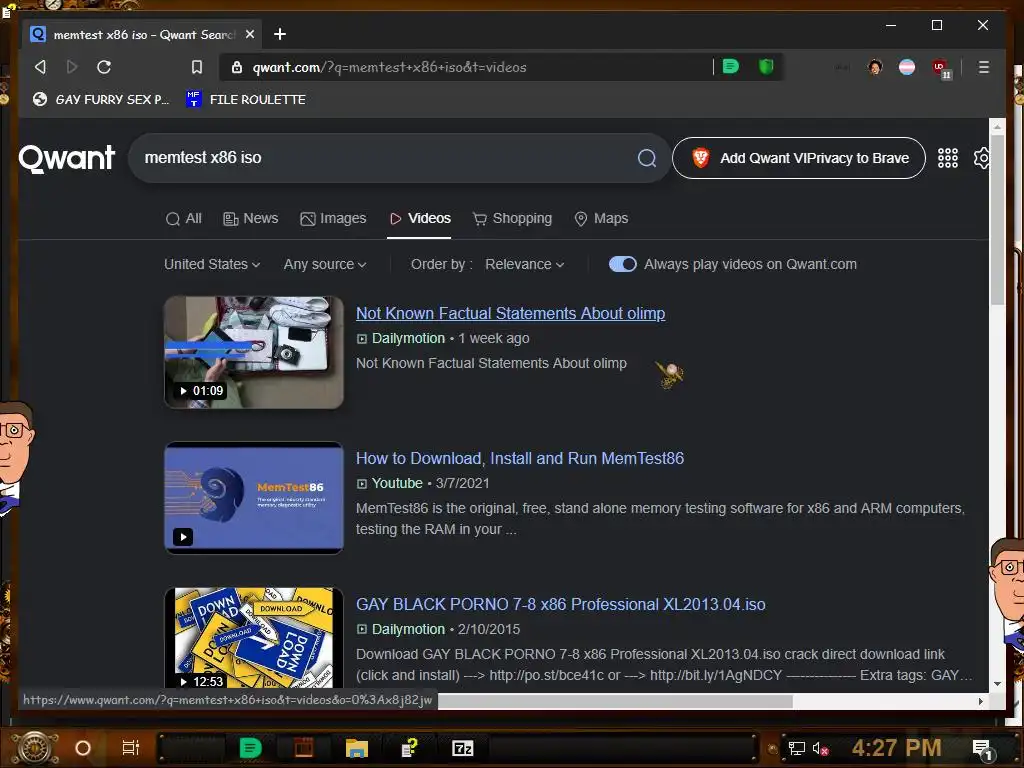Open How to Download, Install and Run MemTest86

[520, 458]
